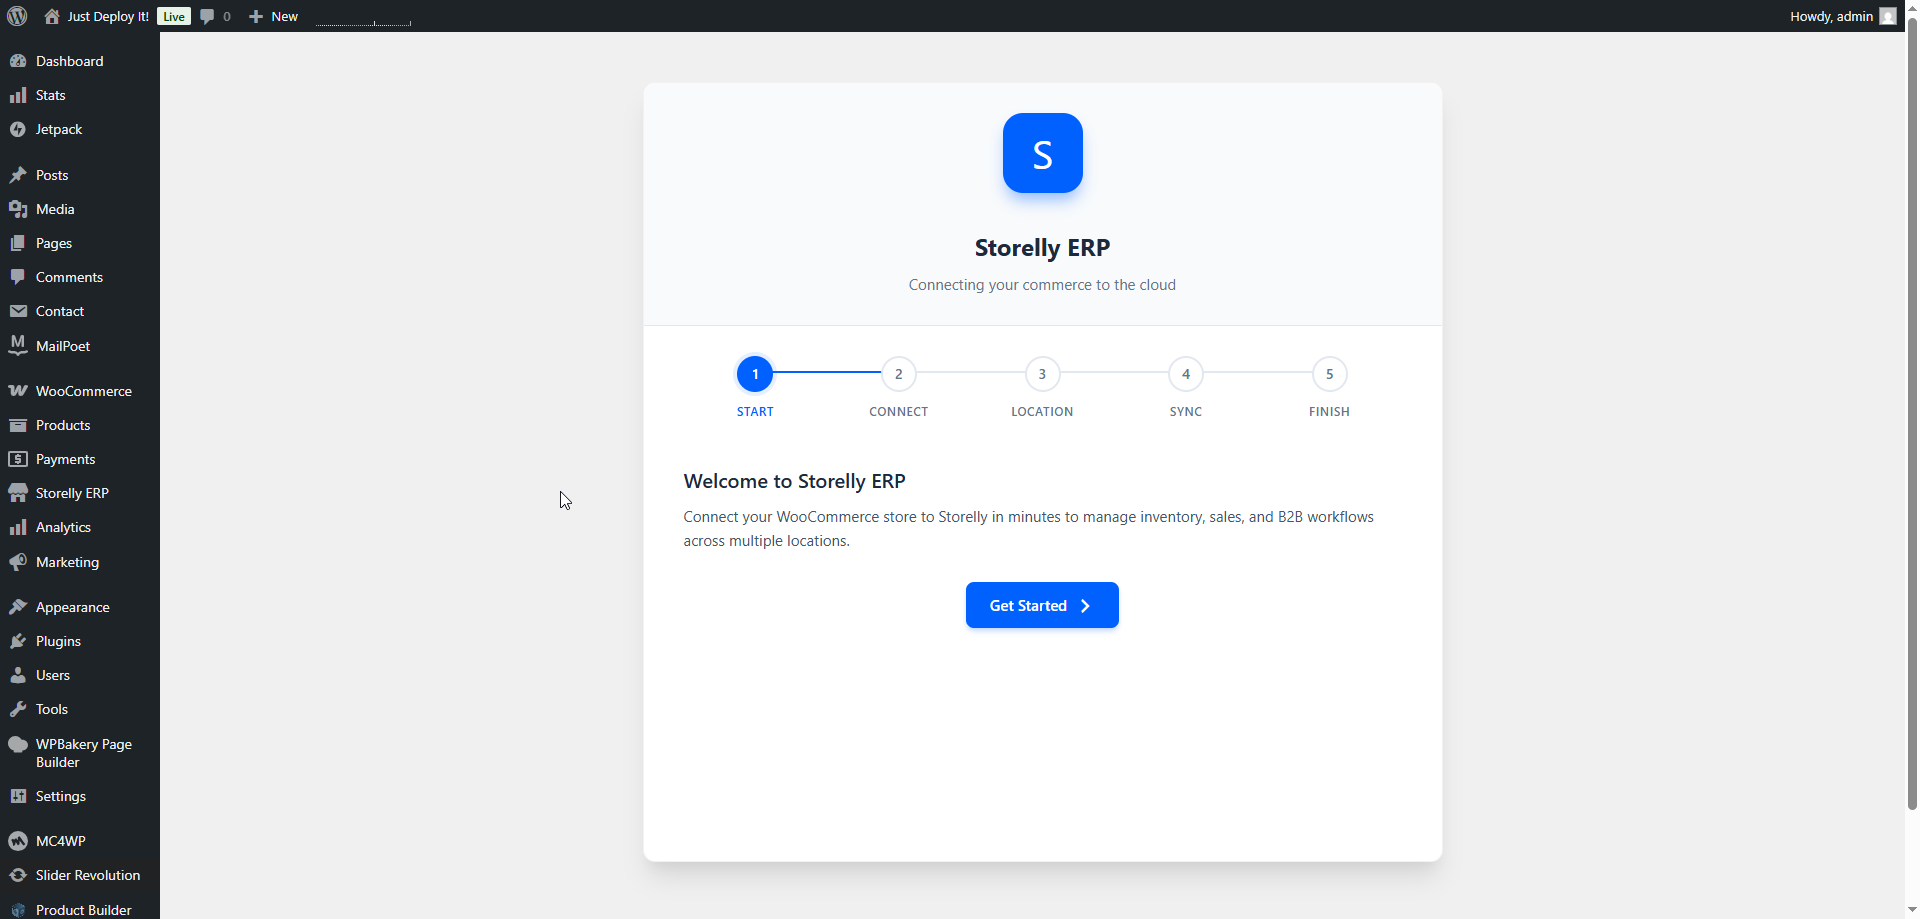Click the Media icon in sidebar

pos(18,209)
